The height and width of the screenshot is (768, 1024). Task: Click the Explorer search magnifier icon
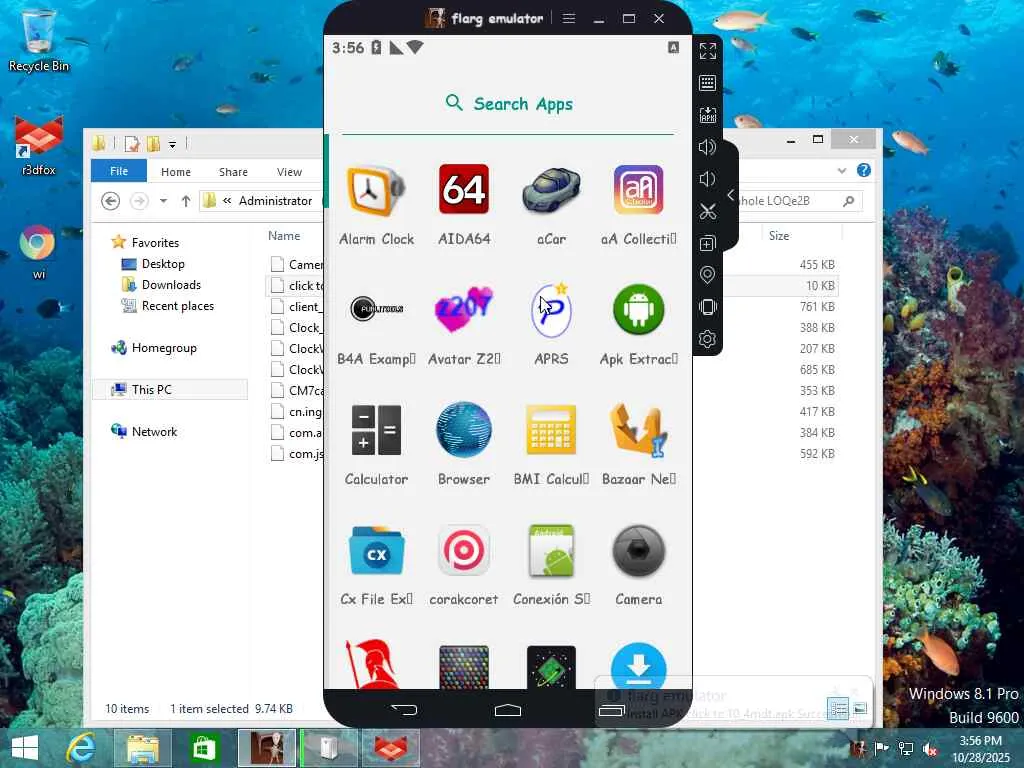[848, 201]
